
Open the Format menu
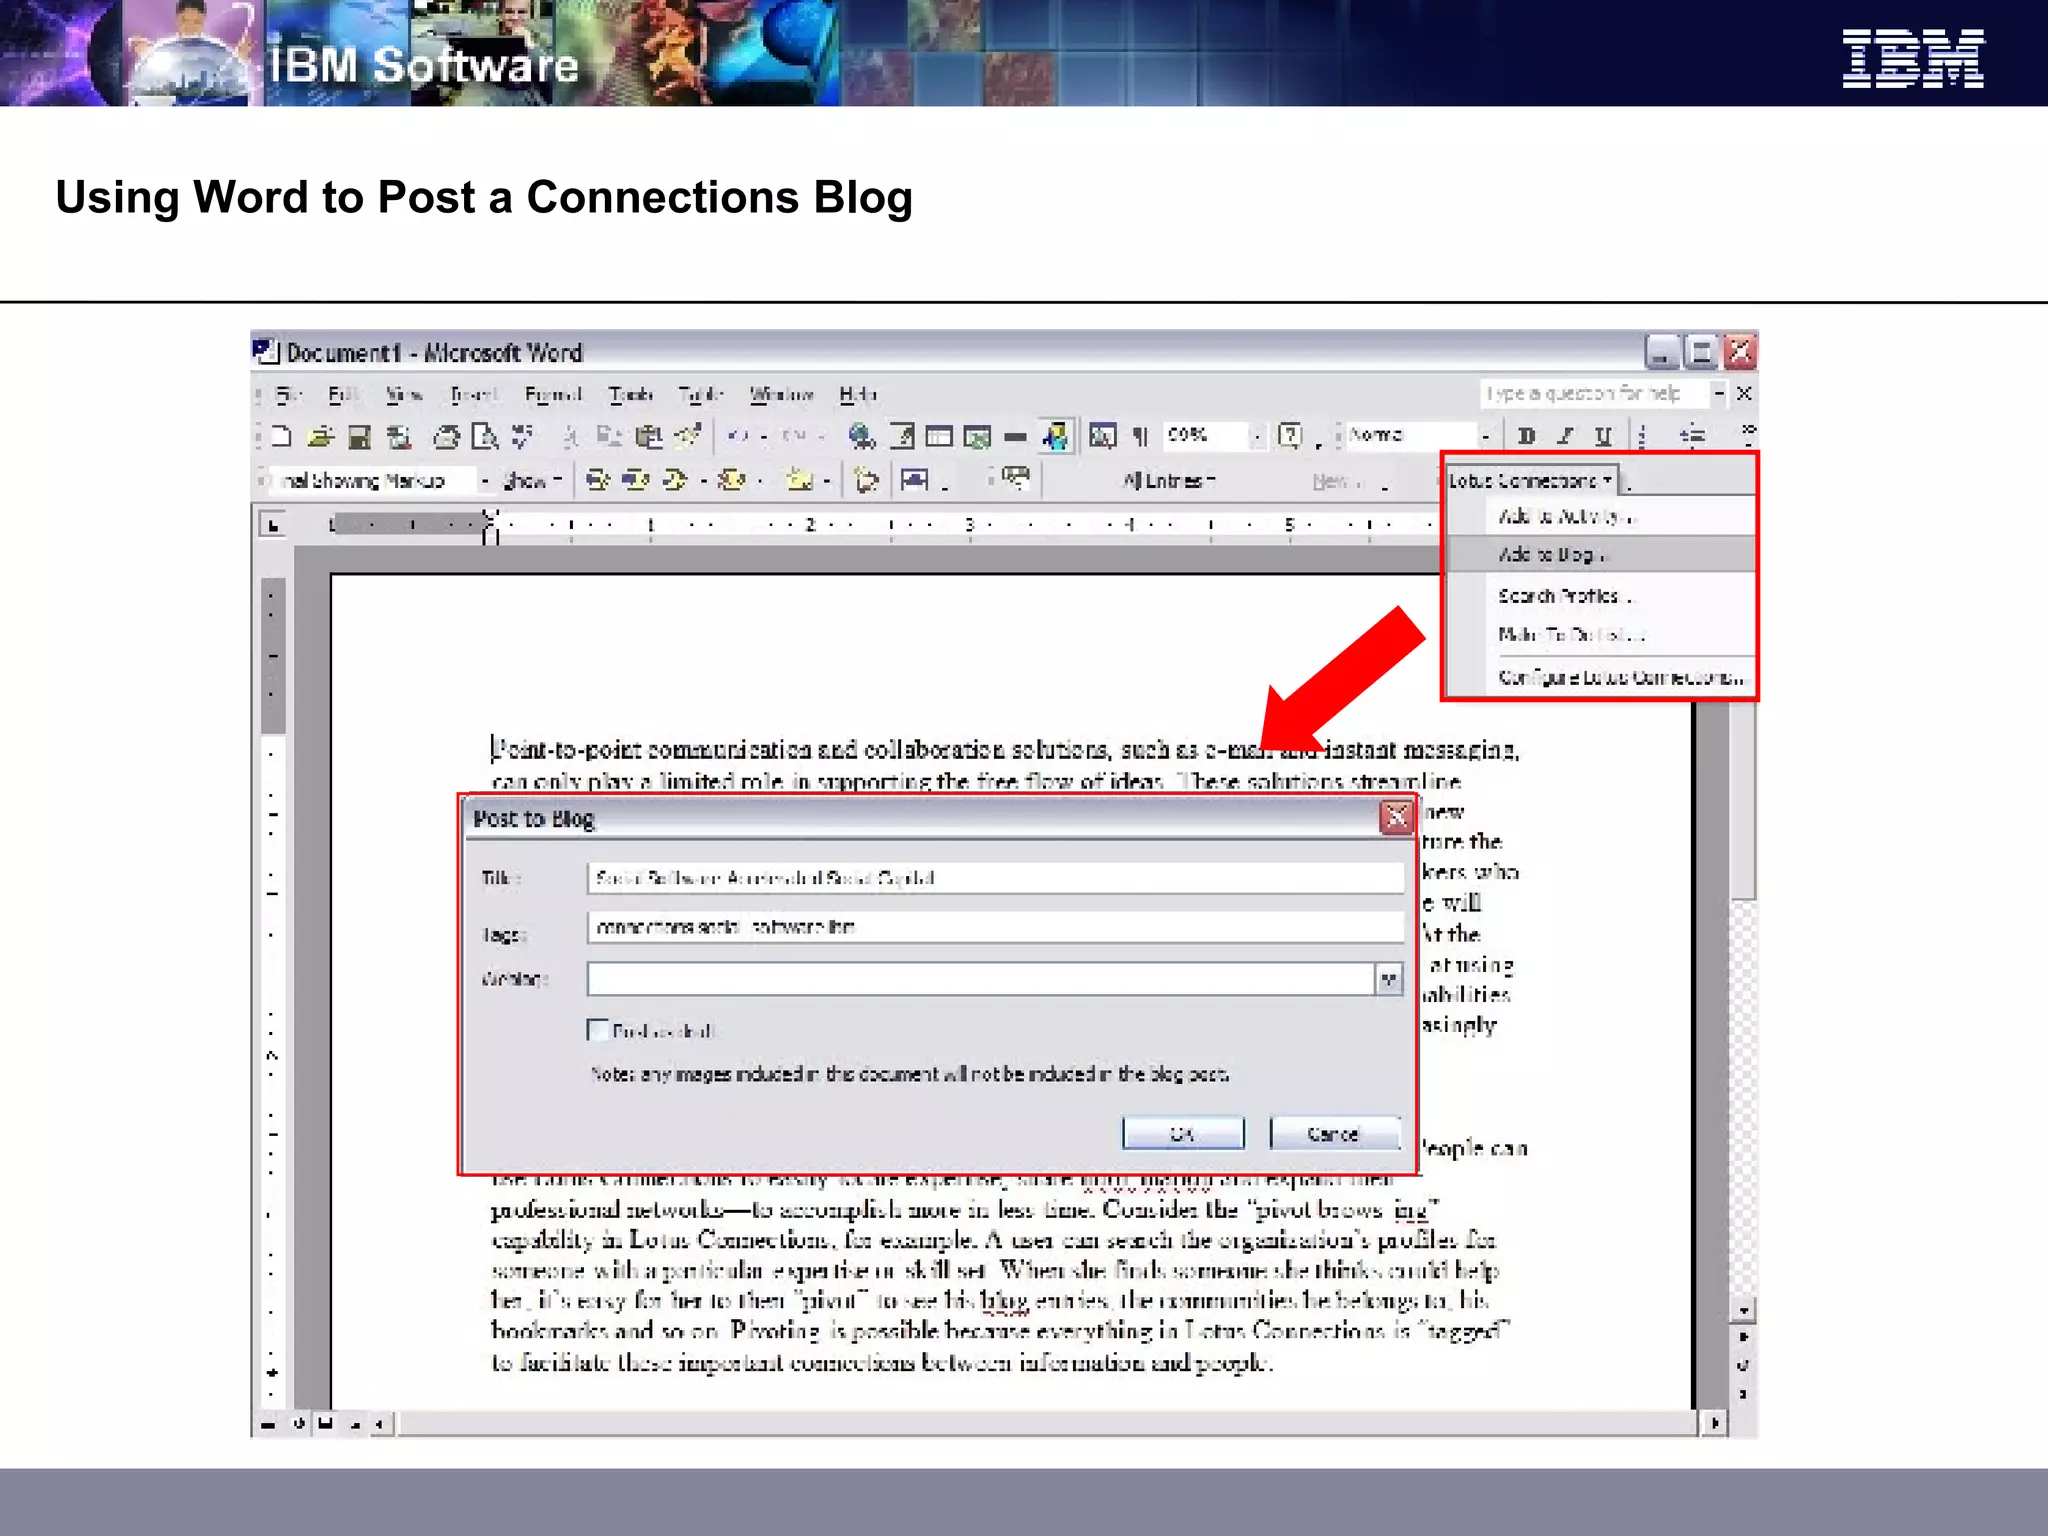coord(552,395)
